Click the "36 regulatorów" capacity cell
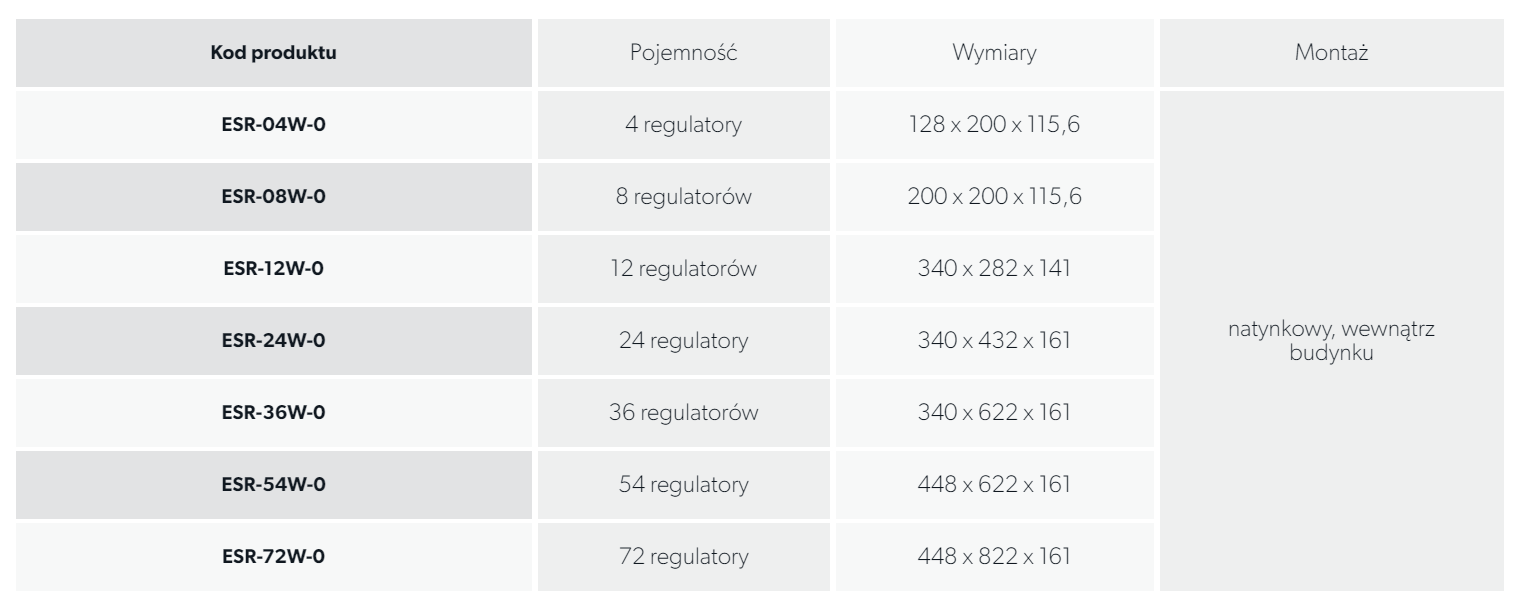Image resolution: width=1524 pixels, height=612 pixels. pyautogui.click(x=686, y=412)
